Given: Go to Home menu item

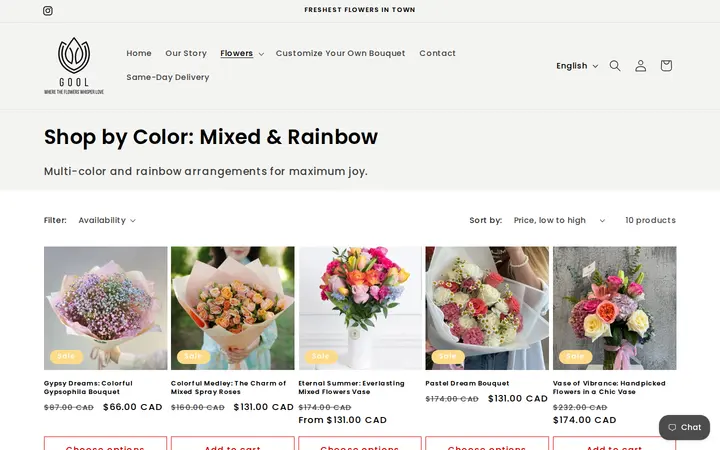Looking at the screenshot, I should click(x=139, y=53).
